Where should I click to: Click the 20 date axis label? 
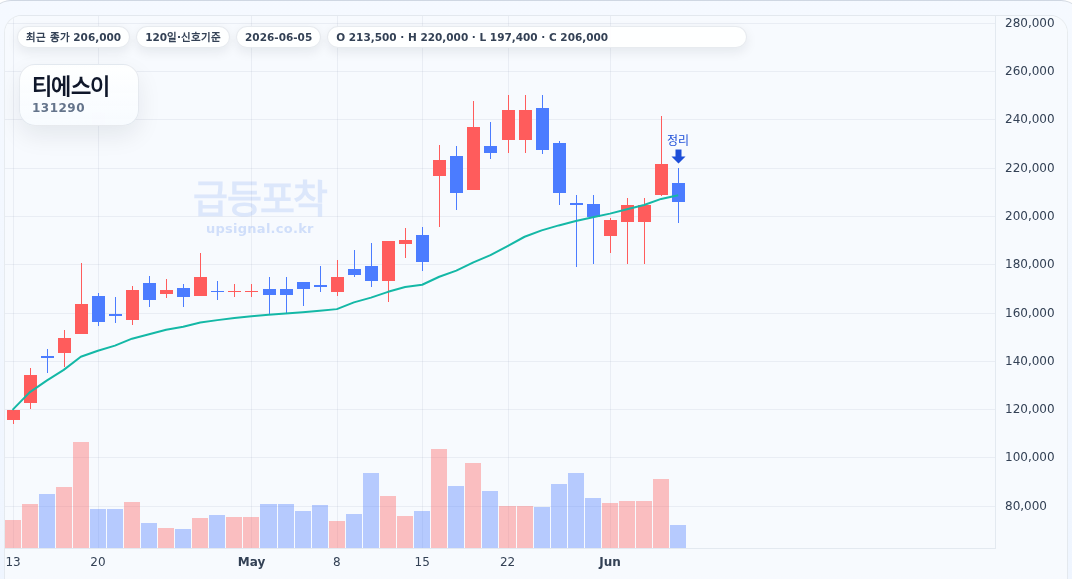click(98, 562)
